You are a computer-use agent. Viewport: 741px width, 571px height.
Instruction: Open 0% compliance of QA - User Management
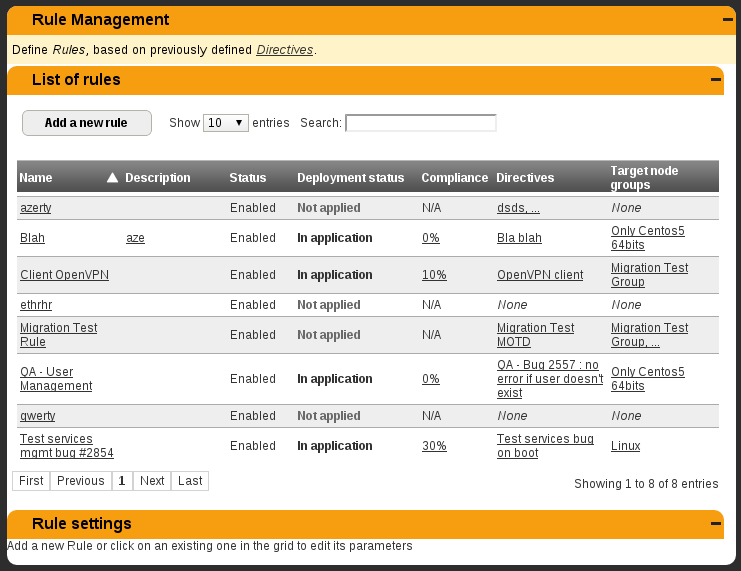pyautogui.click(x=431, y=379)
